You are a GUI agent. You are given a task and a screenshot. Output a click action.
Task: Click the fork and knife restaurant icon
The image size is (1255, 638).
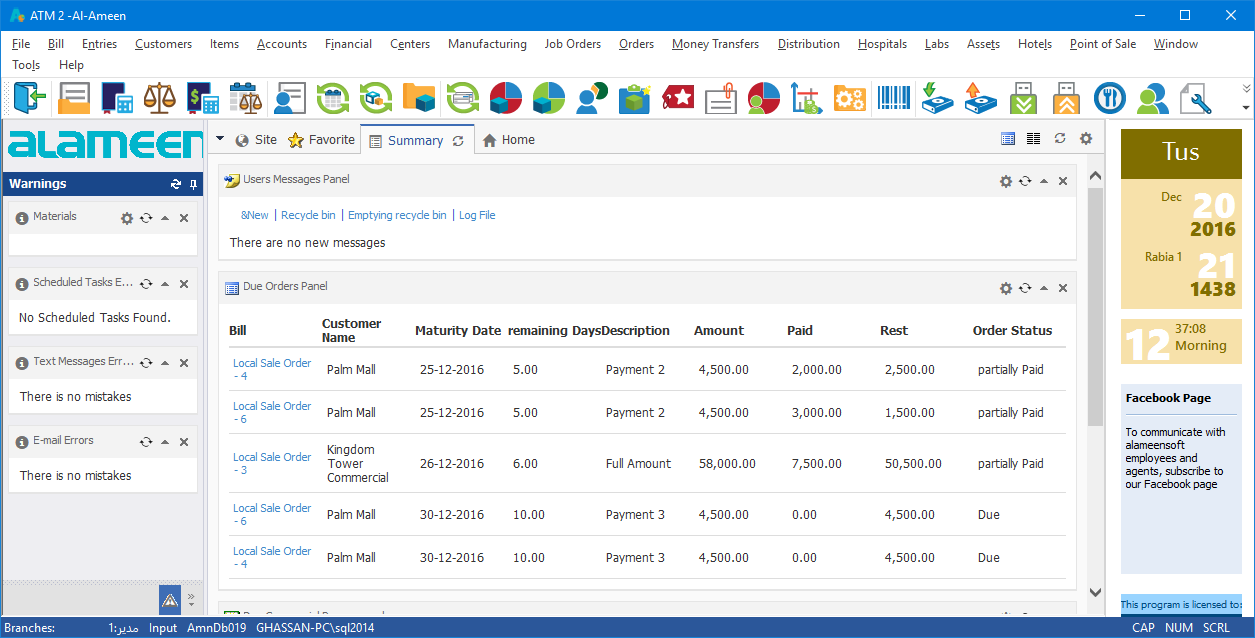tap(1109, 98)
